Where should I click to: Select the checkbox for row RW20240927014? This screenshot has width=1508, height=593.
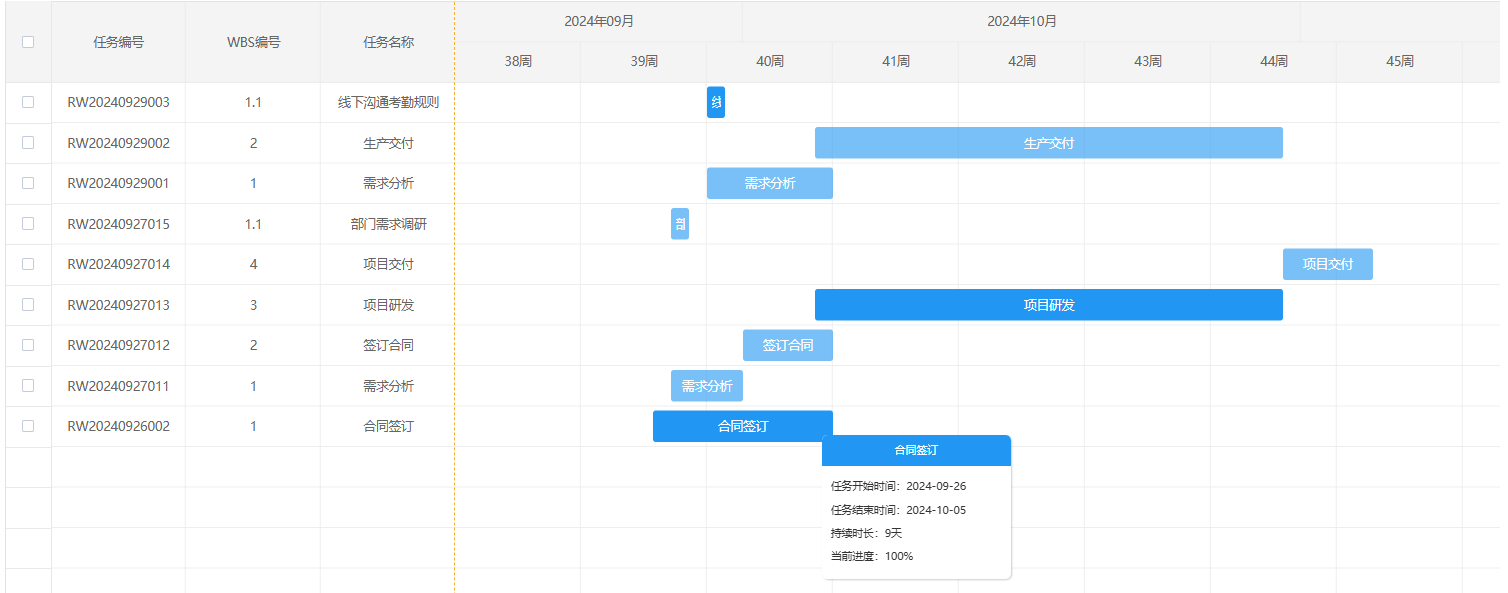click(x=28, y=264)
